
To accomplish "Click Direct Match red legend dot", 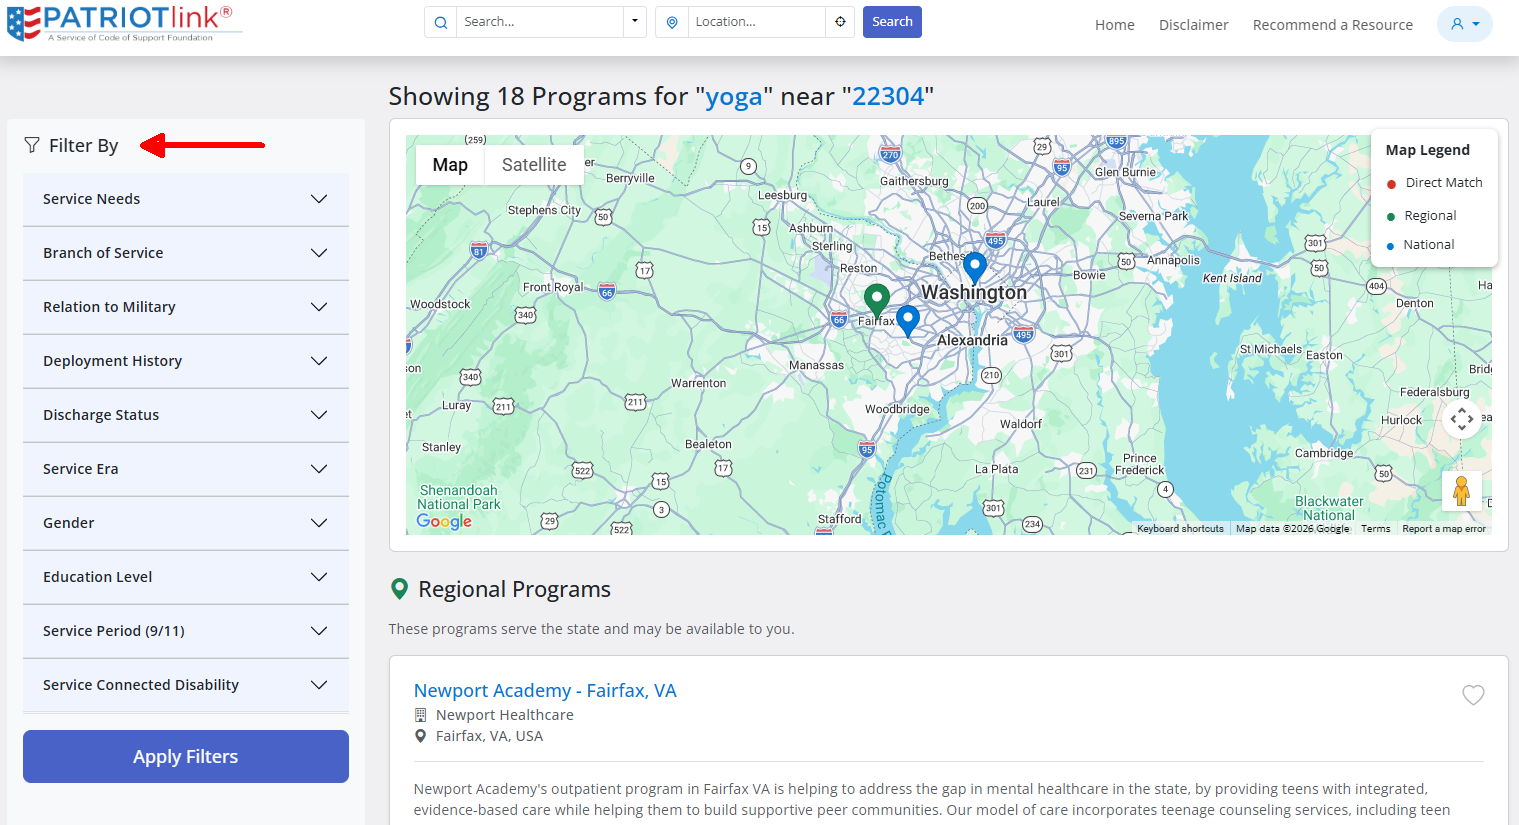I will tap(1391, 184).
